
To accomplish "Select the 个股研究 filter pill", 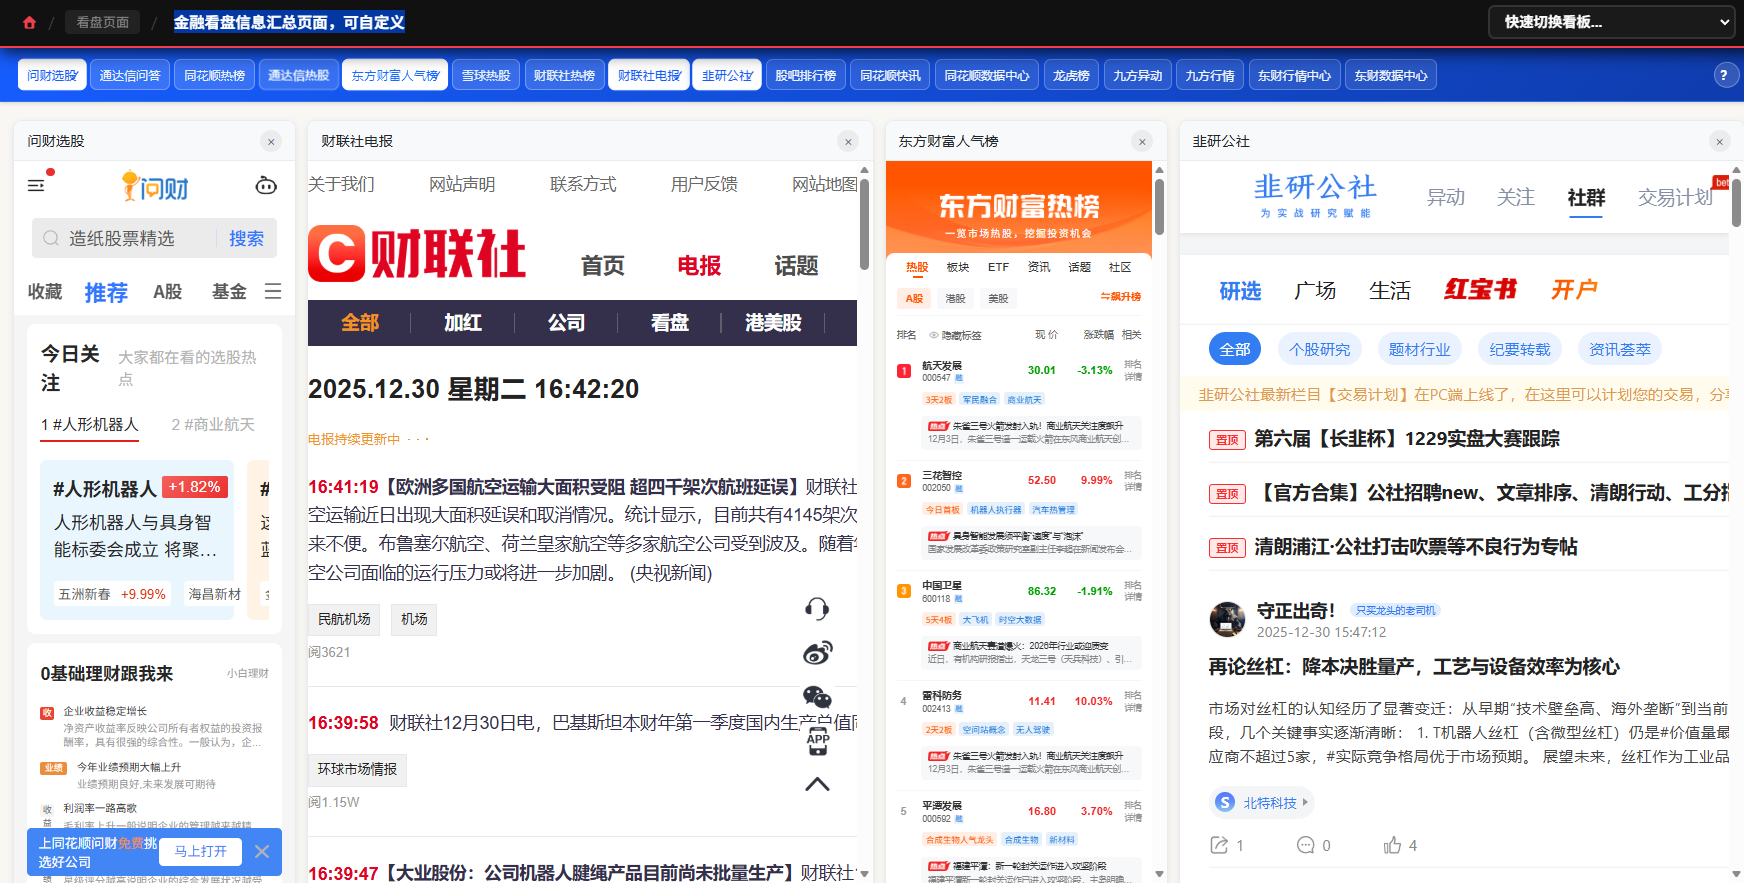I will 1320,349.
